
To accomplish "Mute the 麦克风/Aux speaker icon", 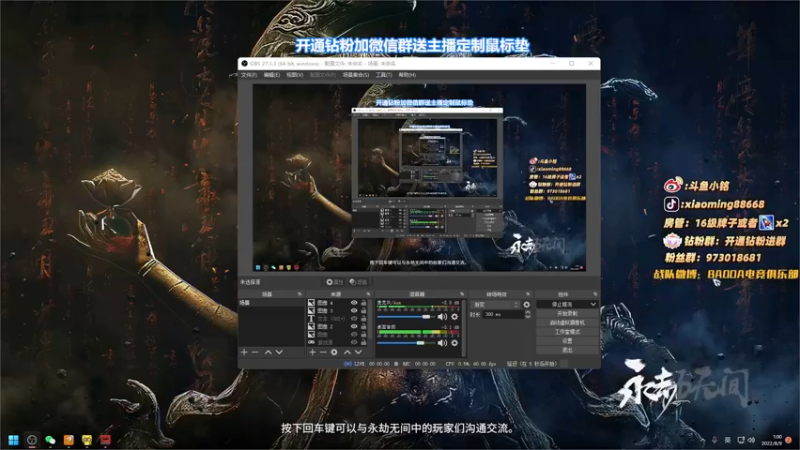I will tap(442, 317).
